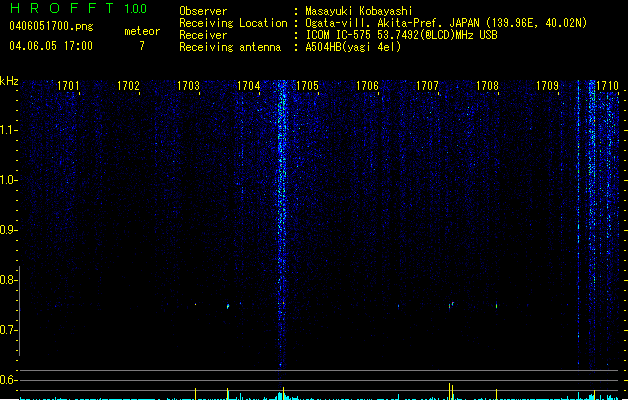Screen dimensions: 629x400
Task: Click the 0.8 kHz frequency label
Action: pyautogui.click(x=8, y=280)
